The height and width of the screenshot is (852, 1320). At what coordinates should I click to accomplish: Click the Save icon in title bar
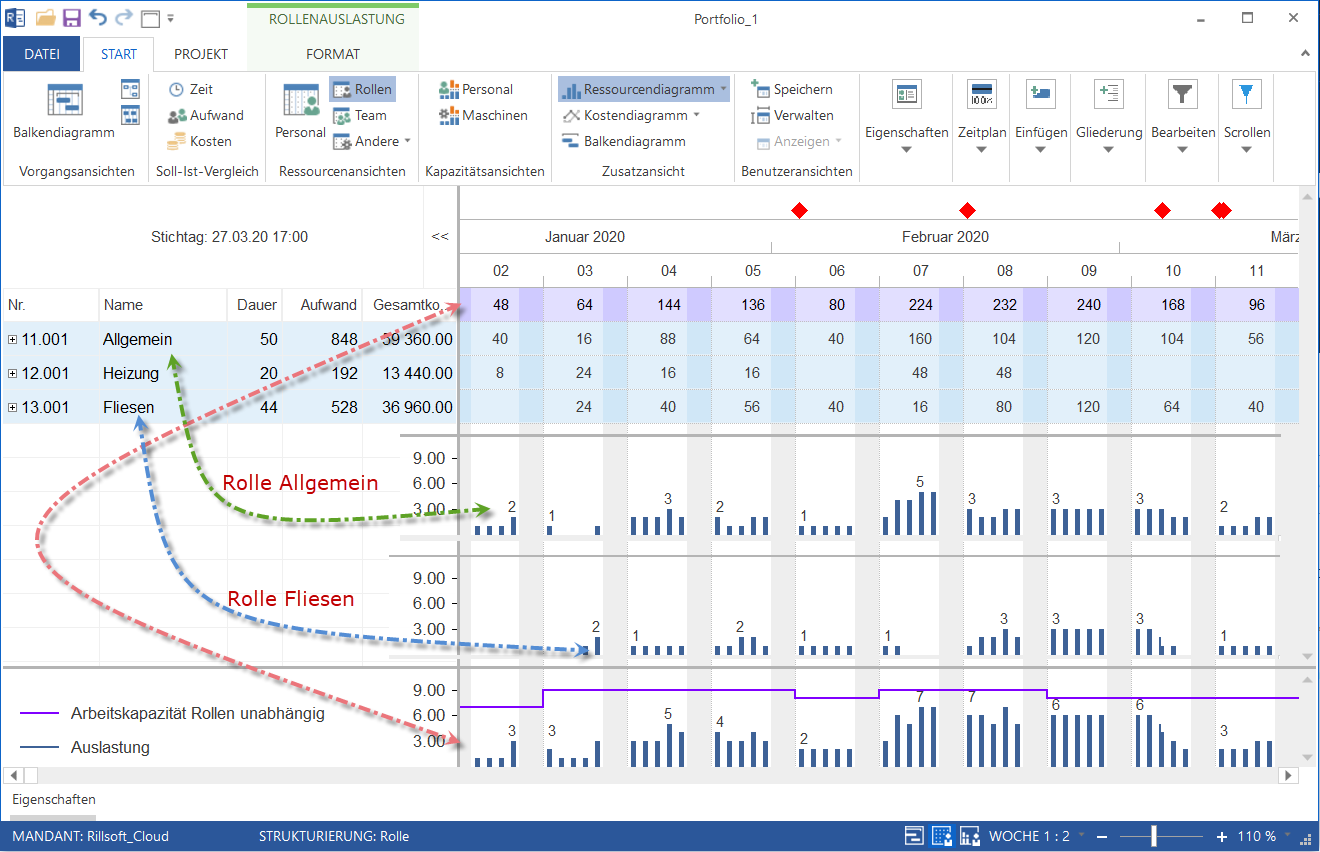coord(72,18)
